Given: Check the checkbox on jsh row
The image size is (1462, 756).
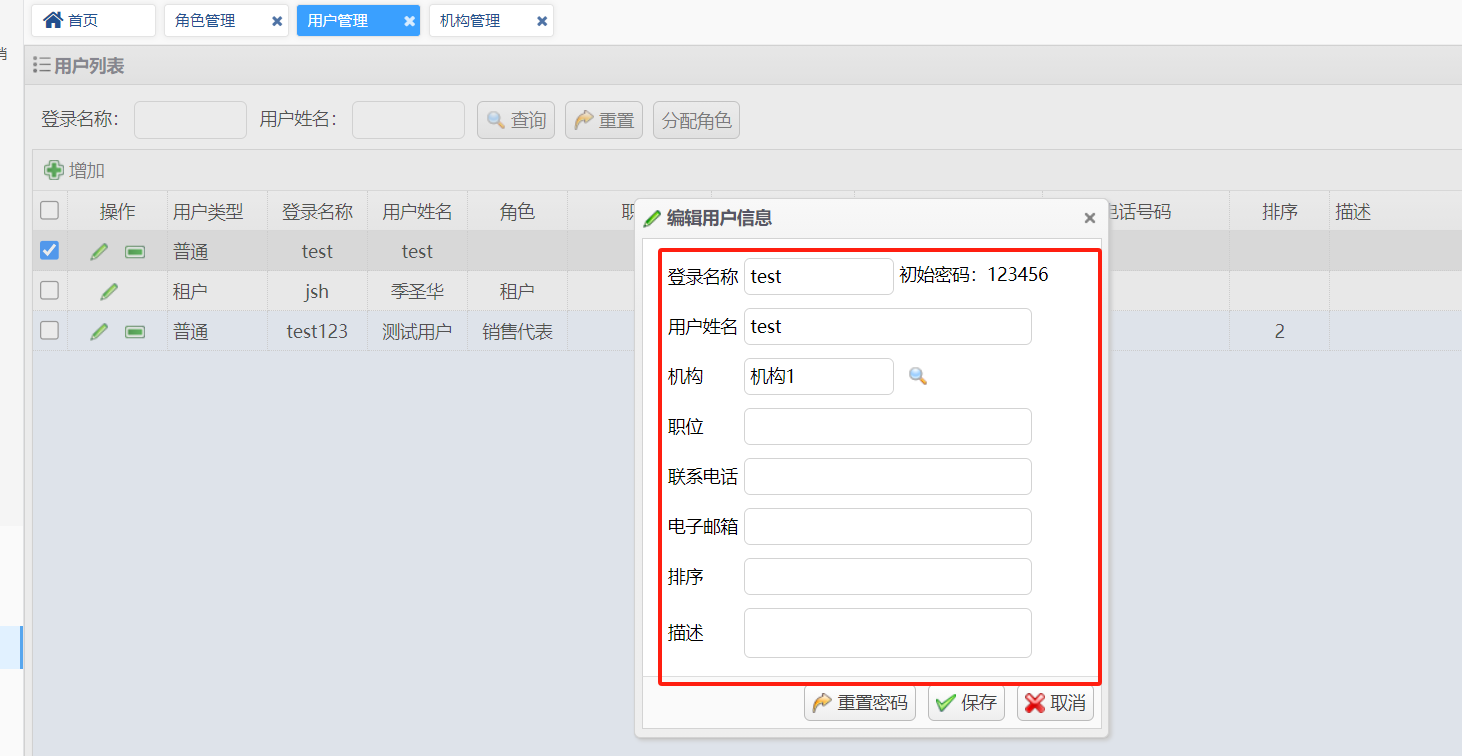Looking at the screenshot, I should pyautogui.click(x=49, y=291).
